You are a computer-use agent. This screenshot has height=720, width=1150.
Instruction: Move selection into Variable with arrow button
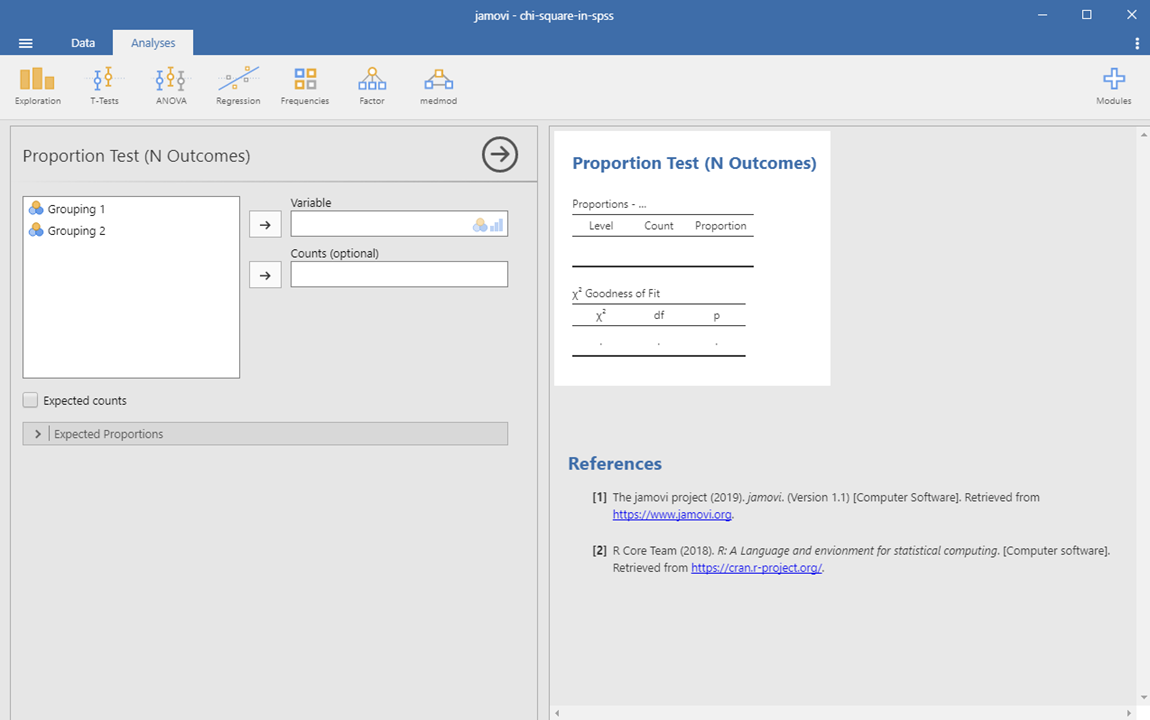[265, 225]
